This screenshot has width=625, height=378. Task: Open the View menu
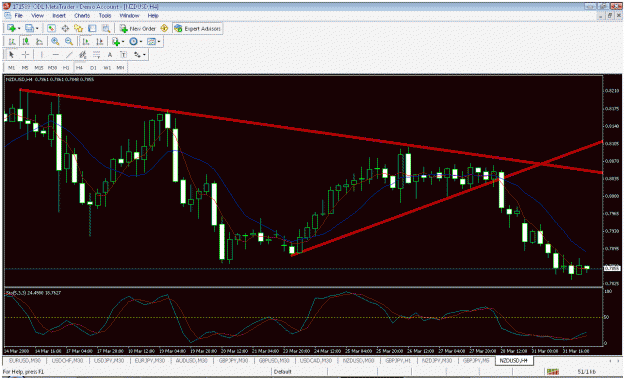37,16
